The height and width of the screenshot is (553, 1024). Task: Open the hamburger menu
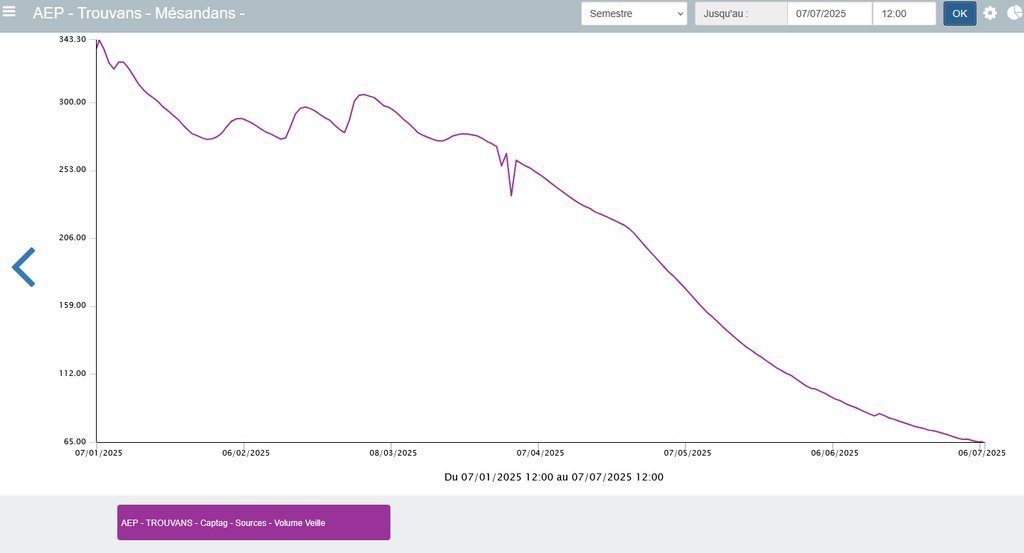10,12
